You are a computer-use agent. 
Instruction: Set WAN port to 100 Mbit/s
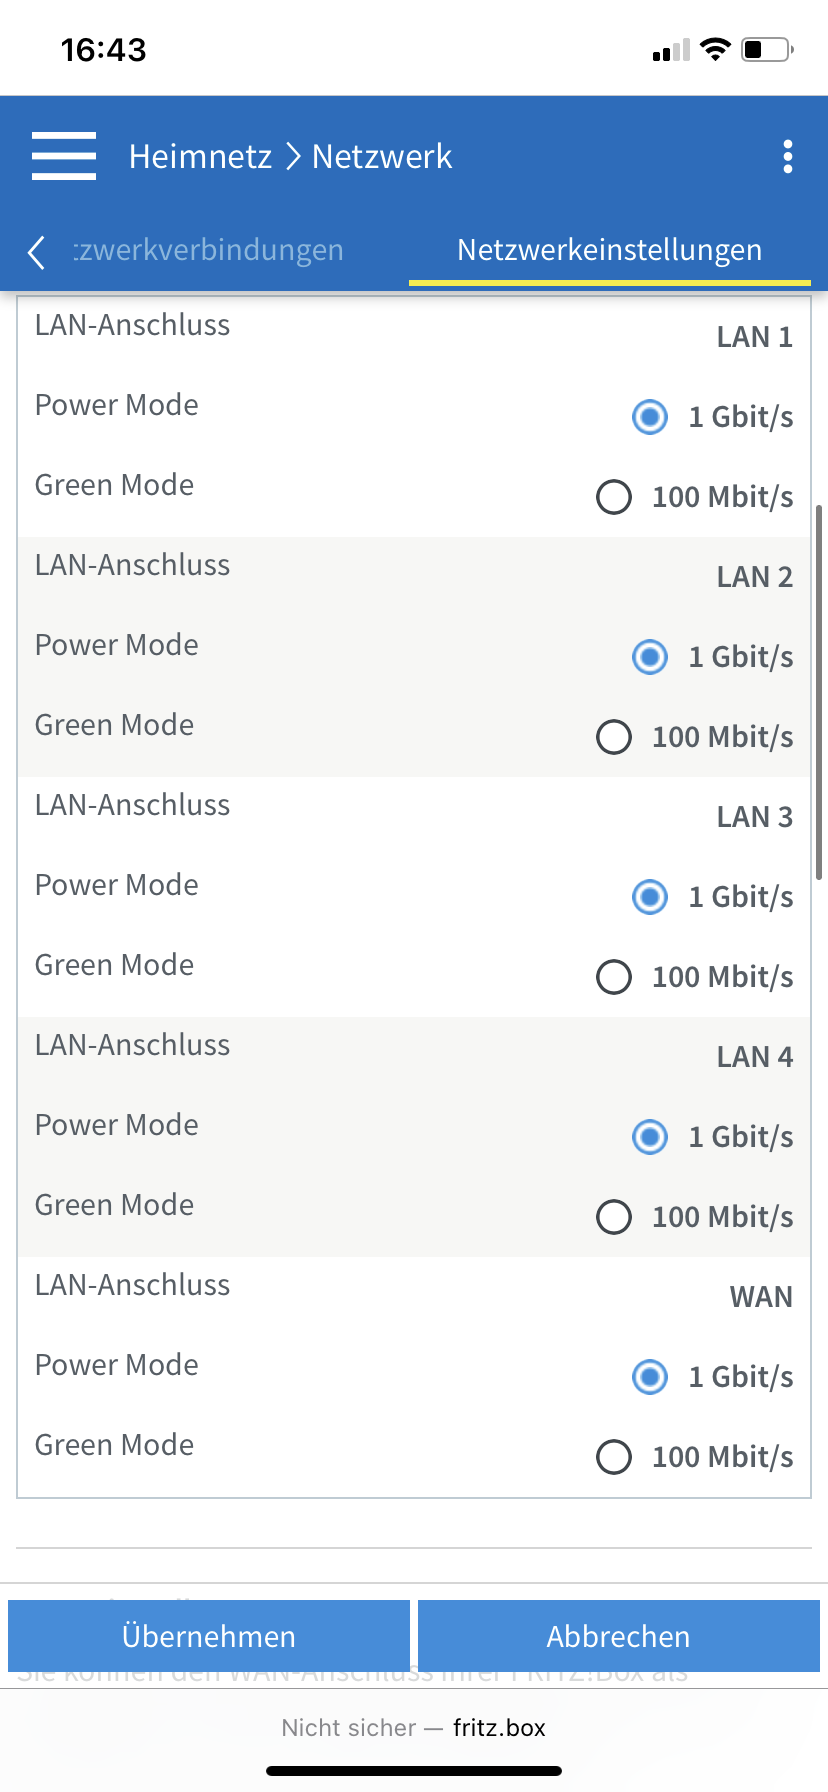click(x=614, y=1457)
